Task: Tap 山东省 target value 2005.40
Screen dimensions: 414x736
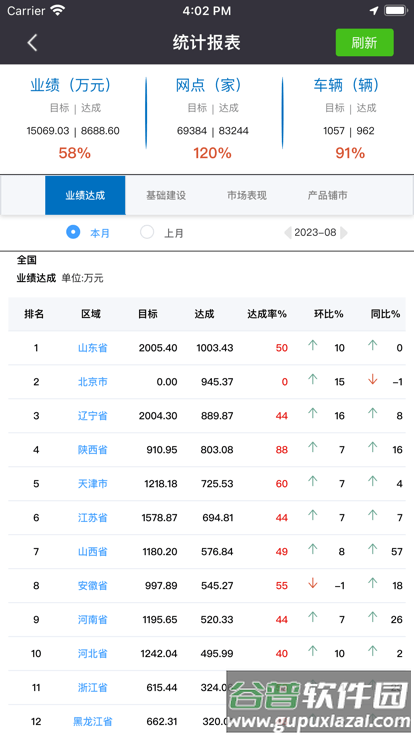Action: point(158,348)
